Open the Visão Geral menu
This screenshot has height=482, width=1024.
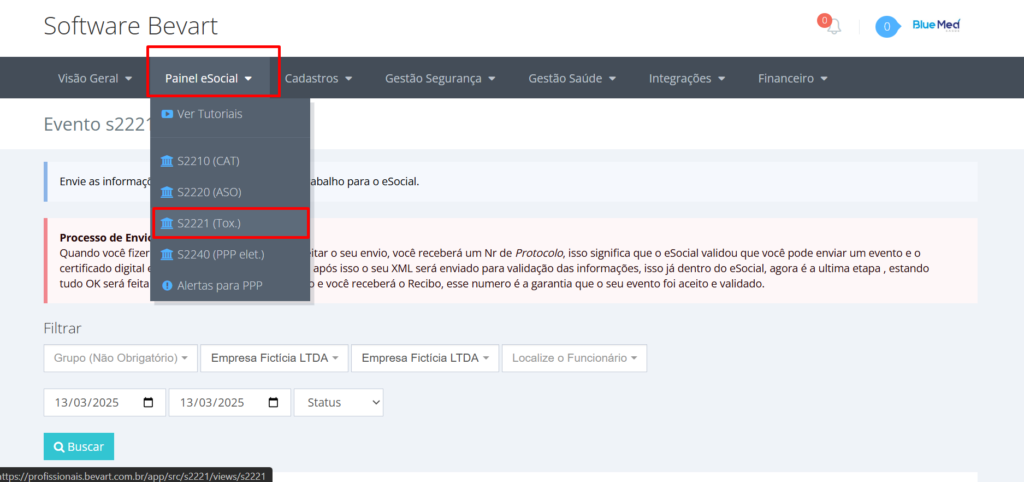(x=95, y=78)
